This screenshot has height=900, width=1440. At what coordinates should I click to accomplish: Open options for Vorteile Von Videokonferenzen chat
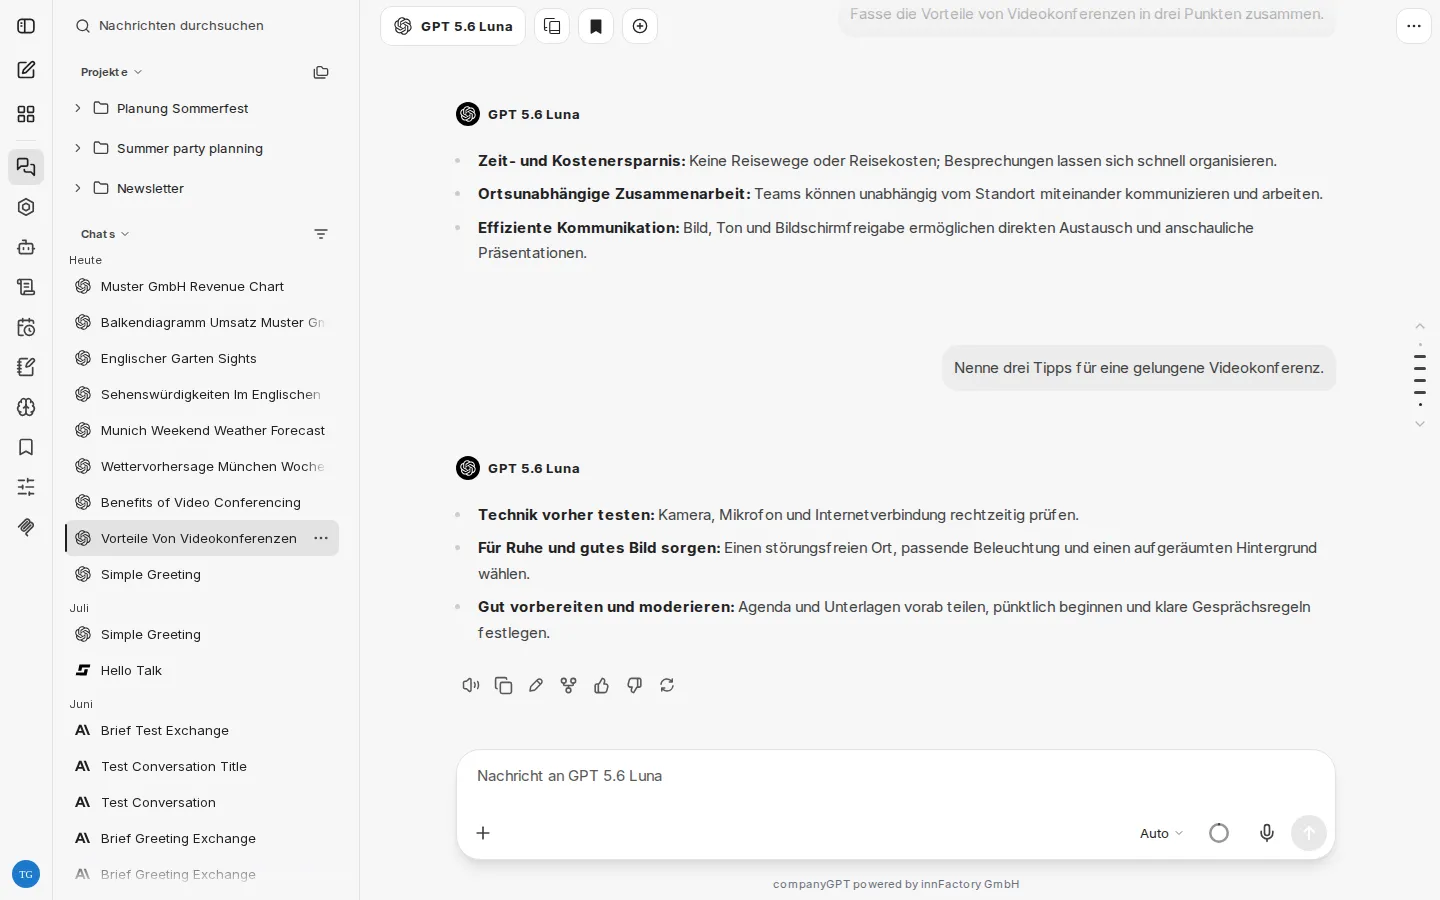321,538
